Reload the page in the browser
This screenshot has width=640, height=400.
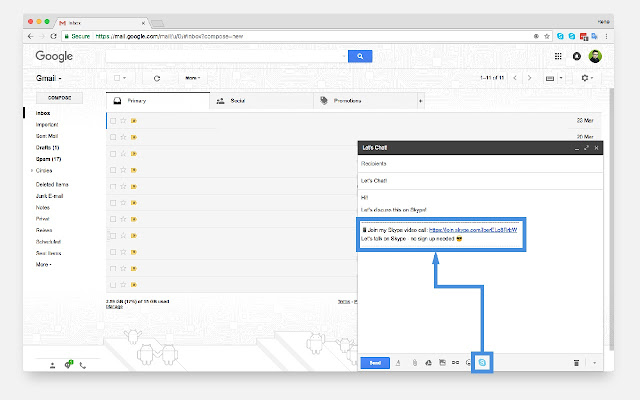[53, 36]
